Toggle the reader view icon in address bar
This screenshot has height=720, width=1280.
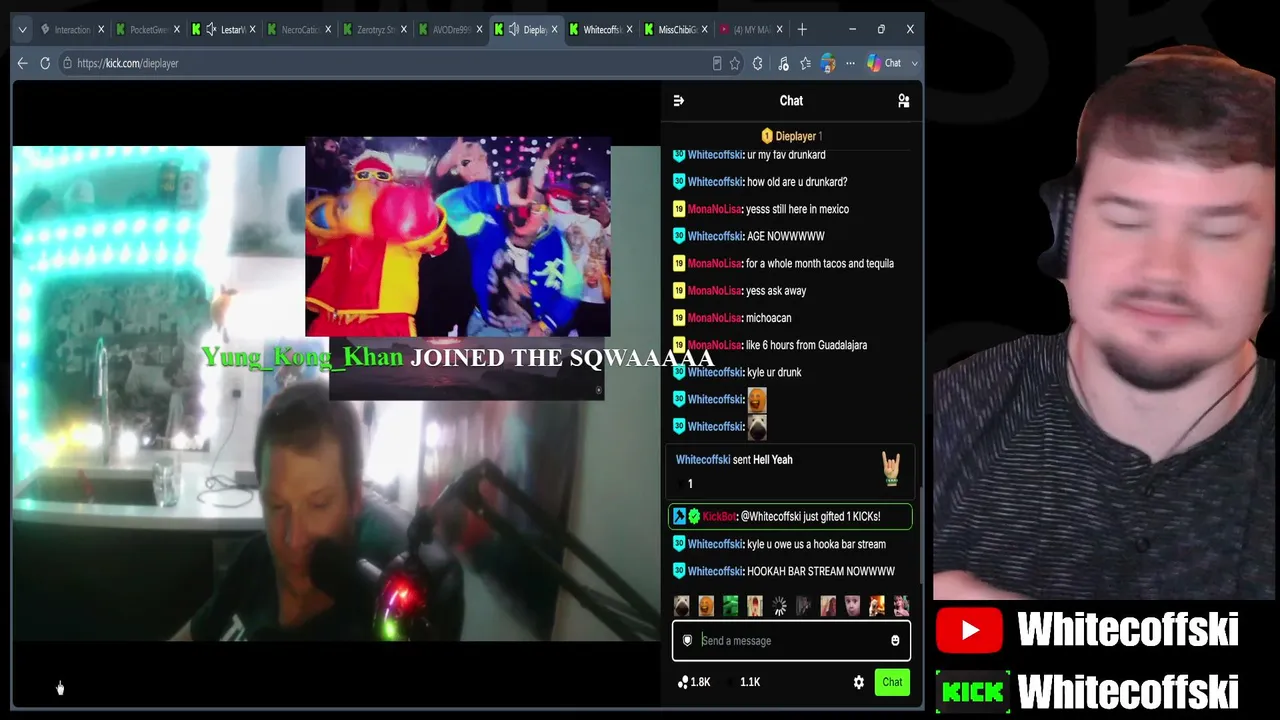coord(716,63)
